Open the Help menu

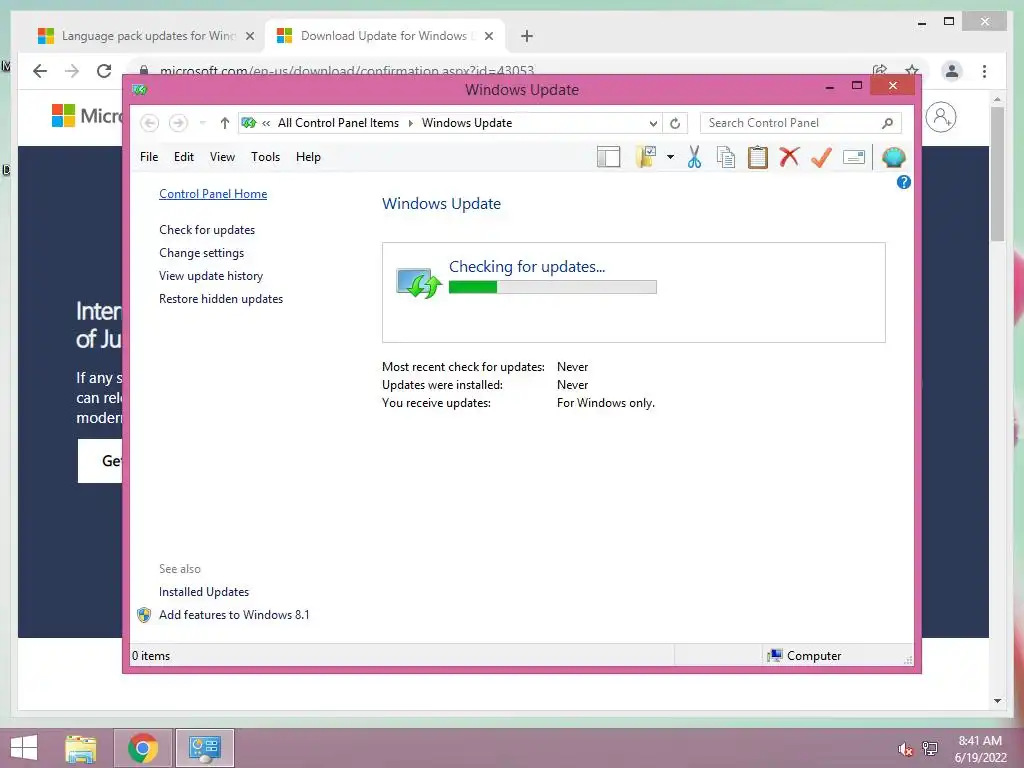[308, 157]
